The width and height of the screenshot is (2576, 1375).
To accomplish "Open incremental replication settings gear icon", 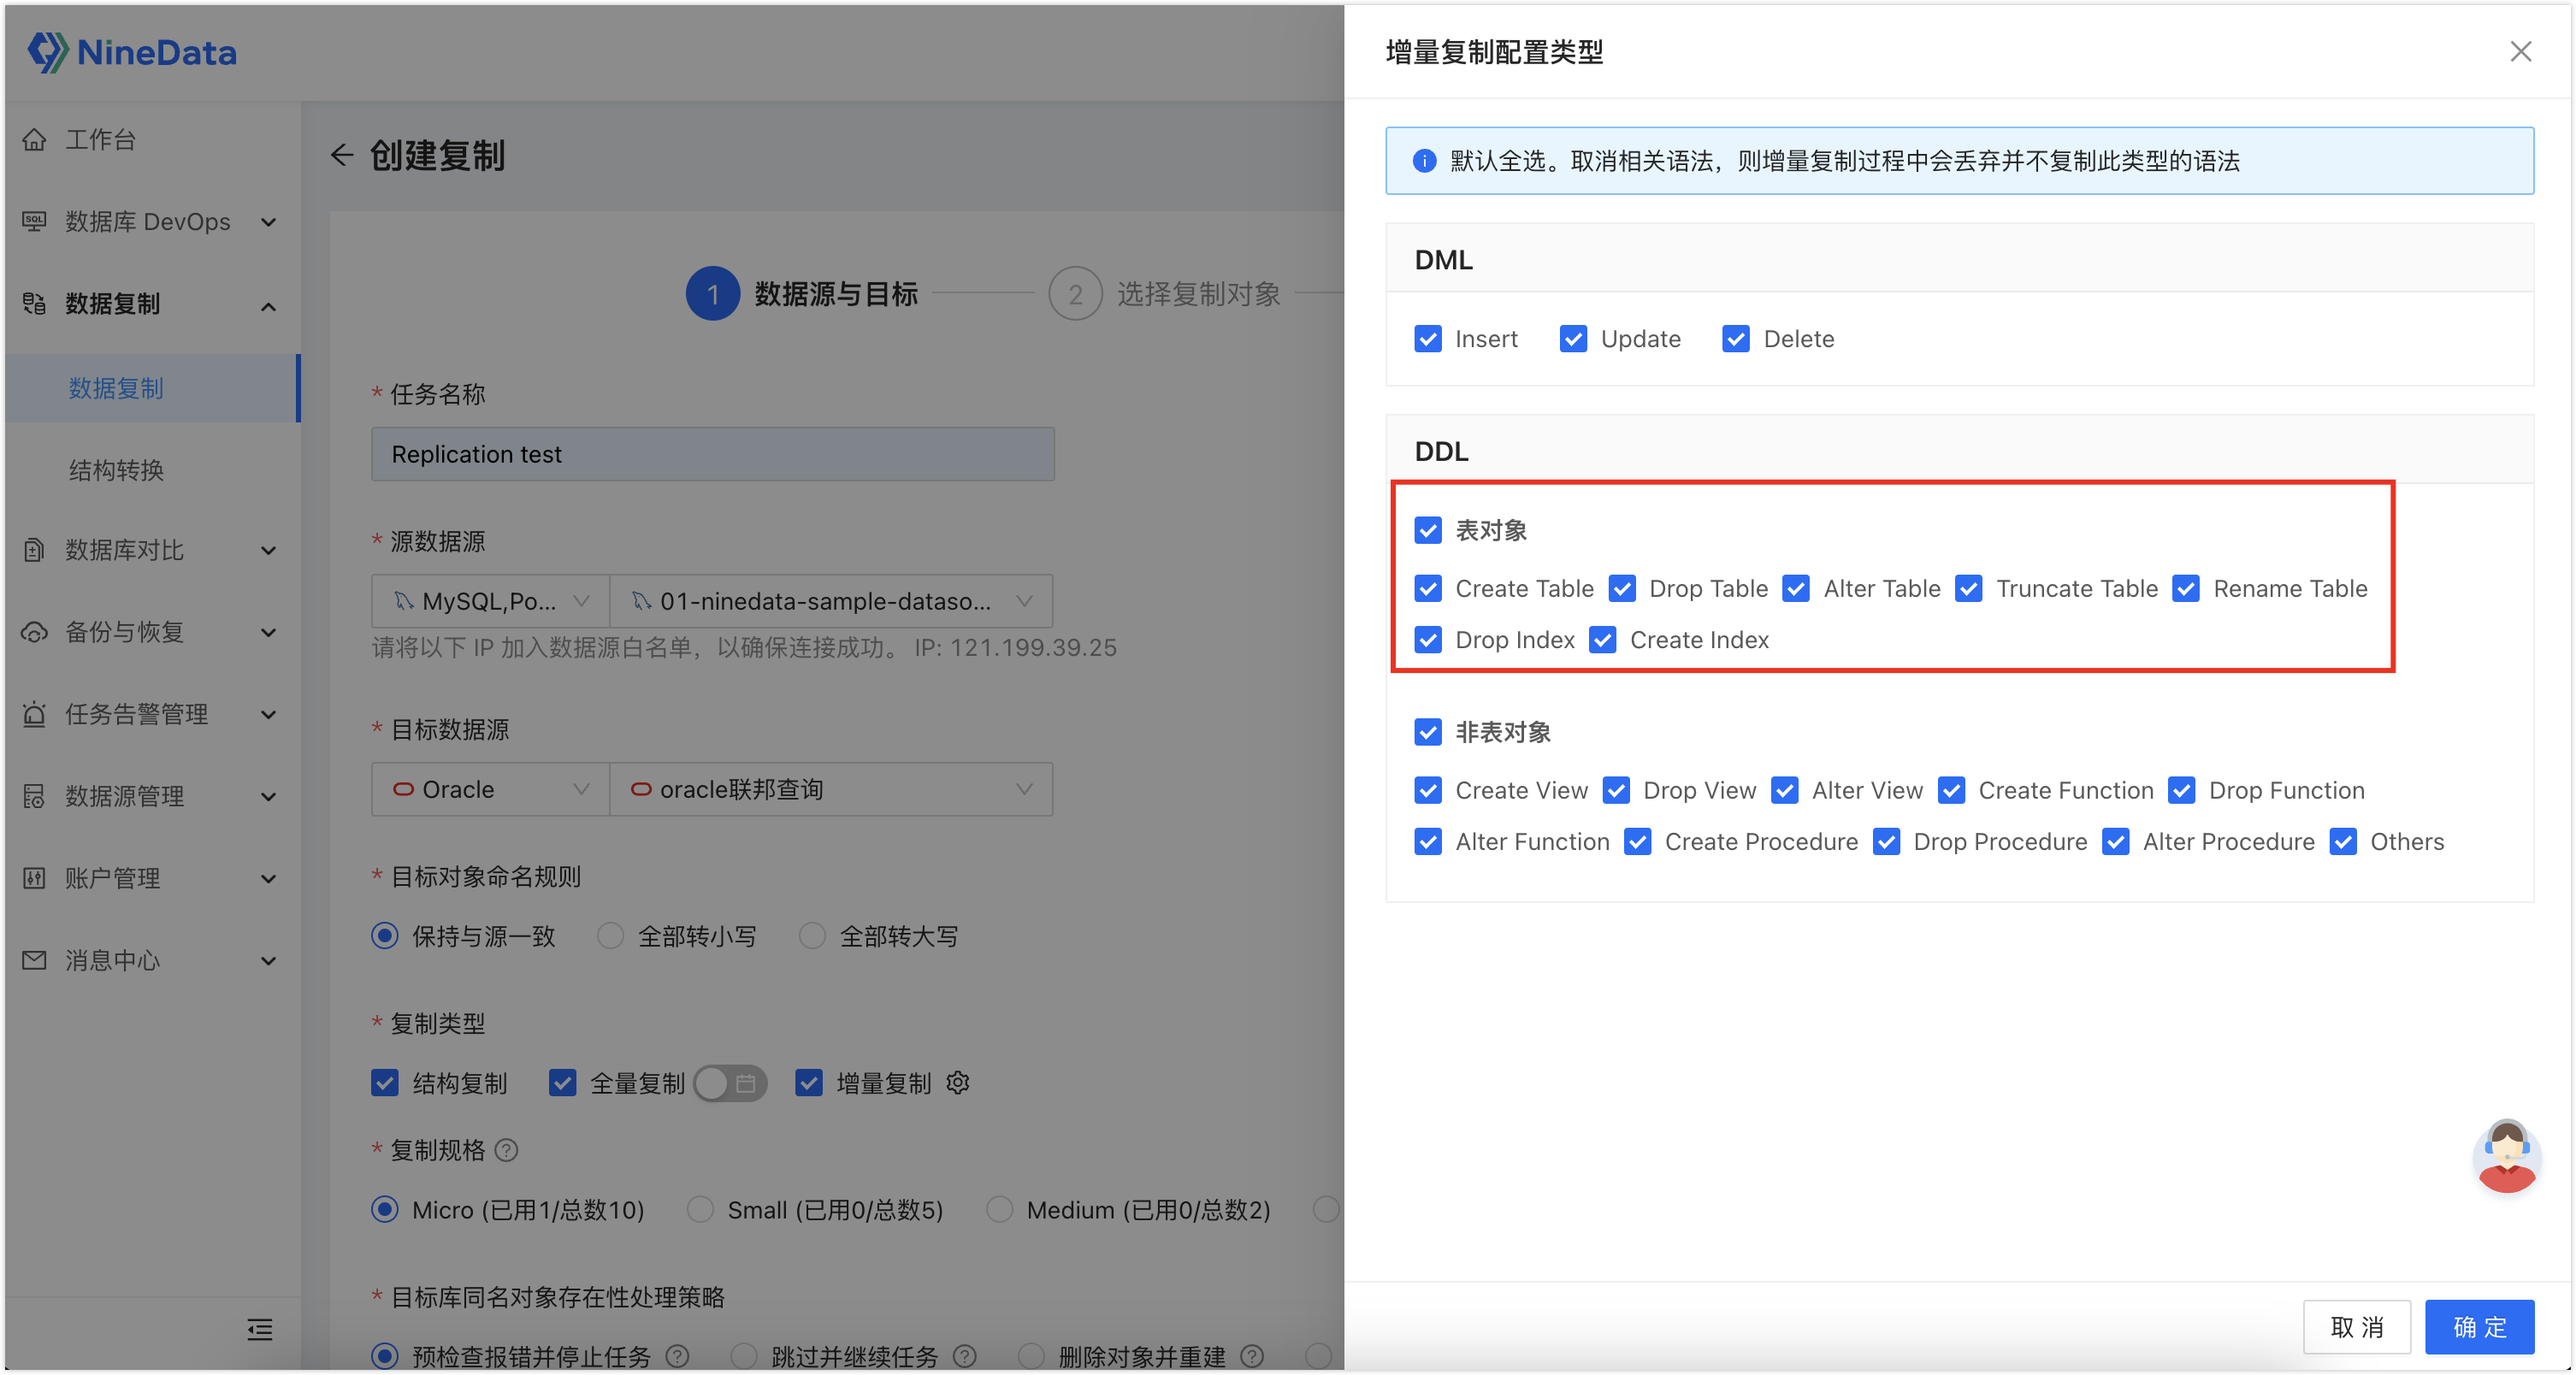I will tap(957, 1083).
